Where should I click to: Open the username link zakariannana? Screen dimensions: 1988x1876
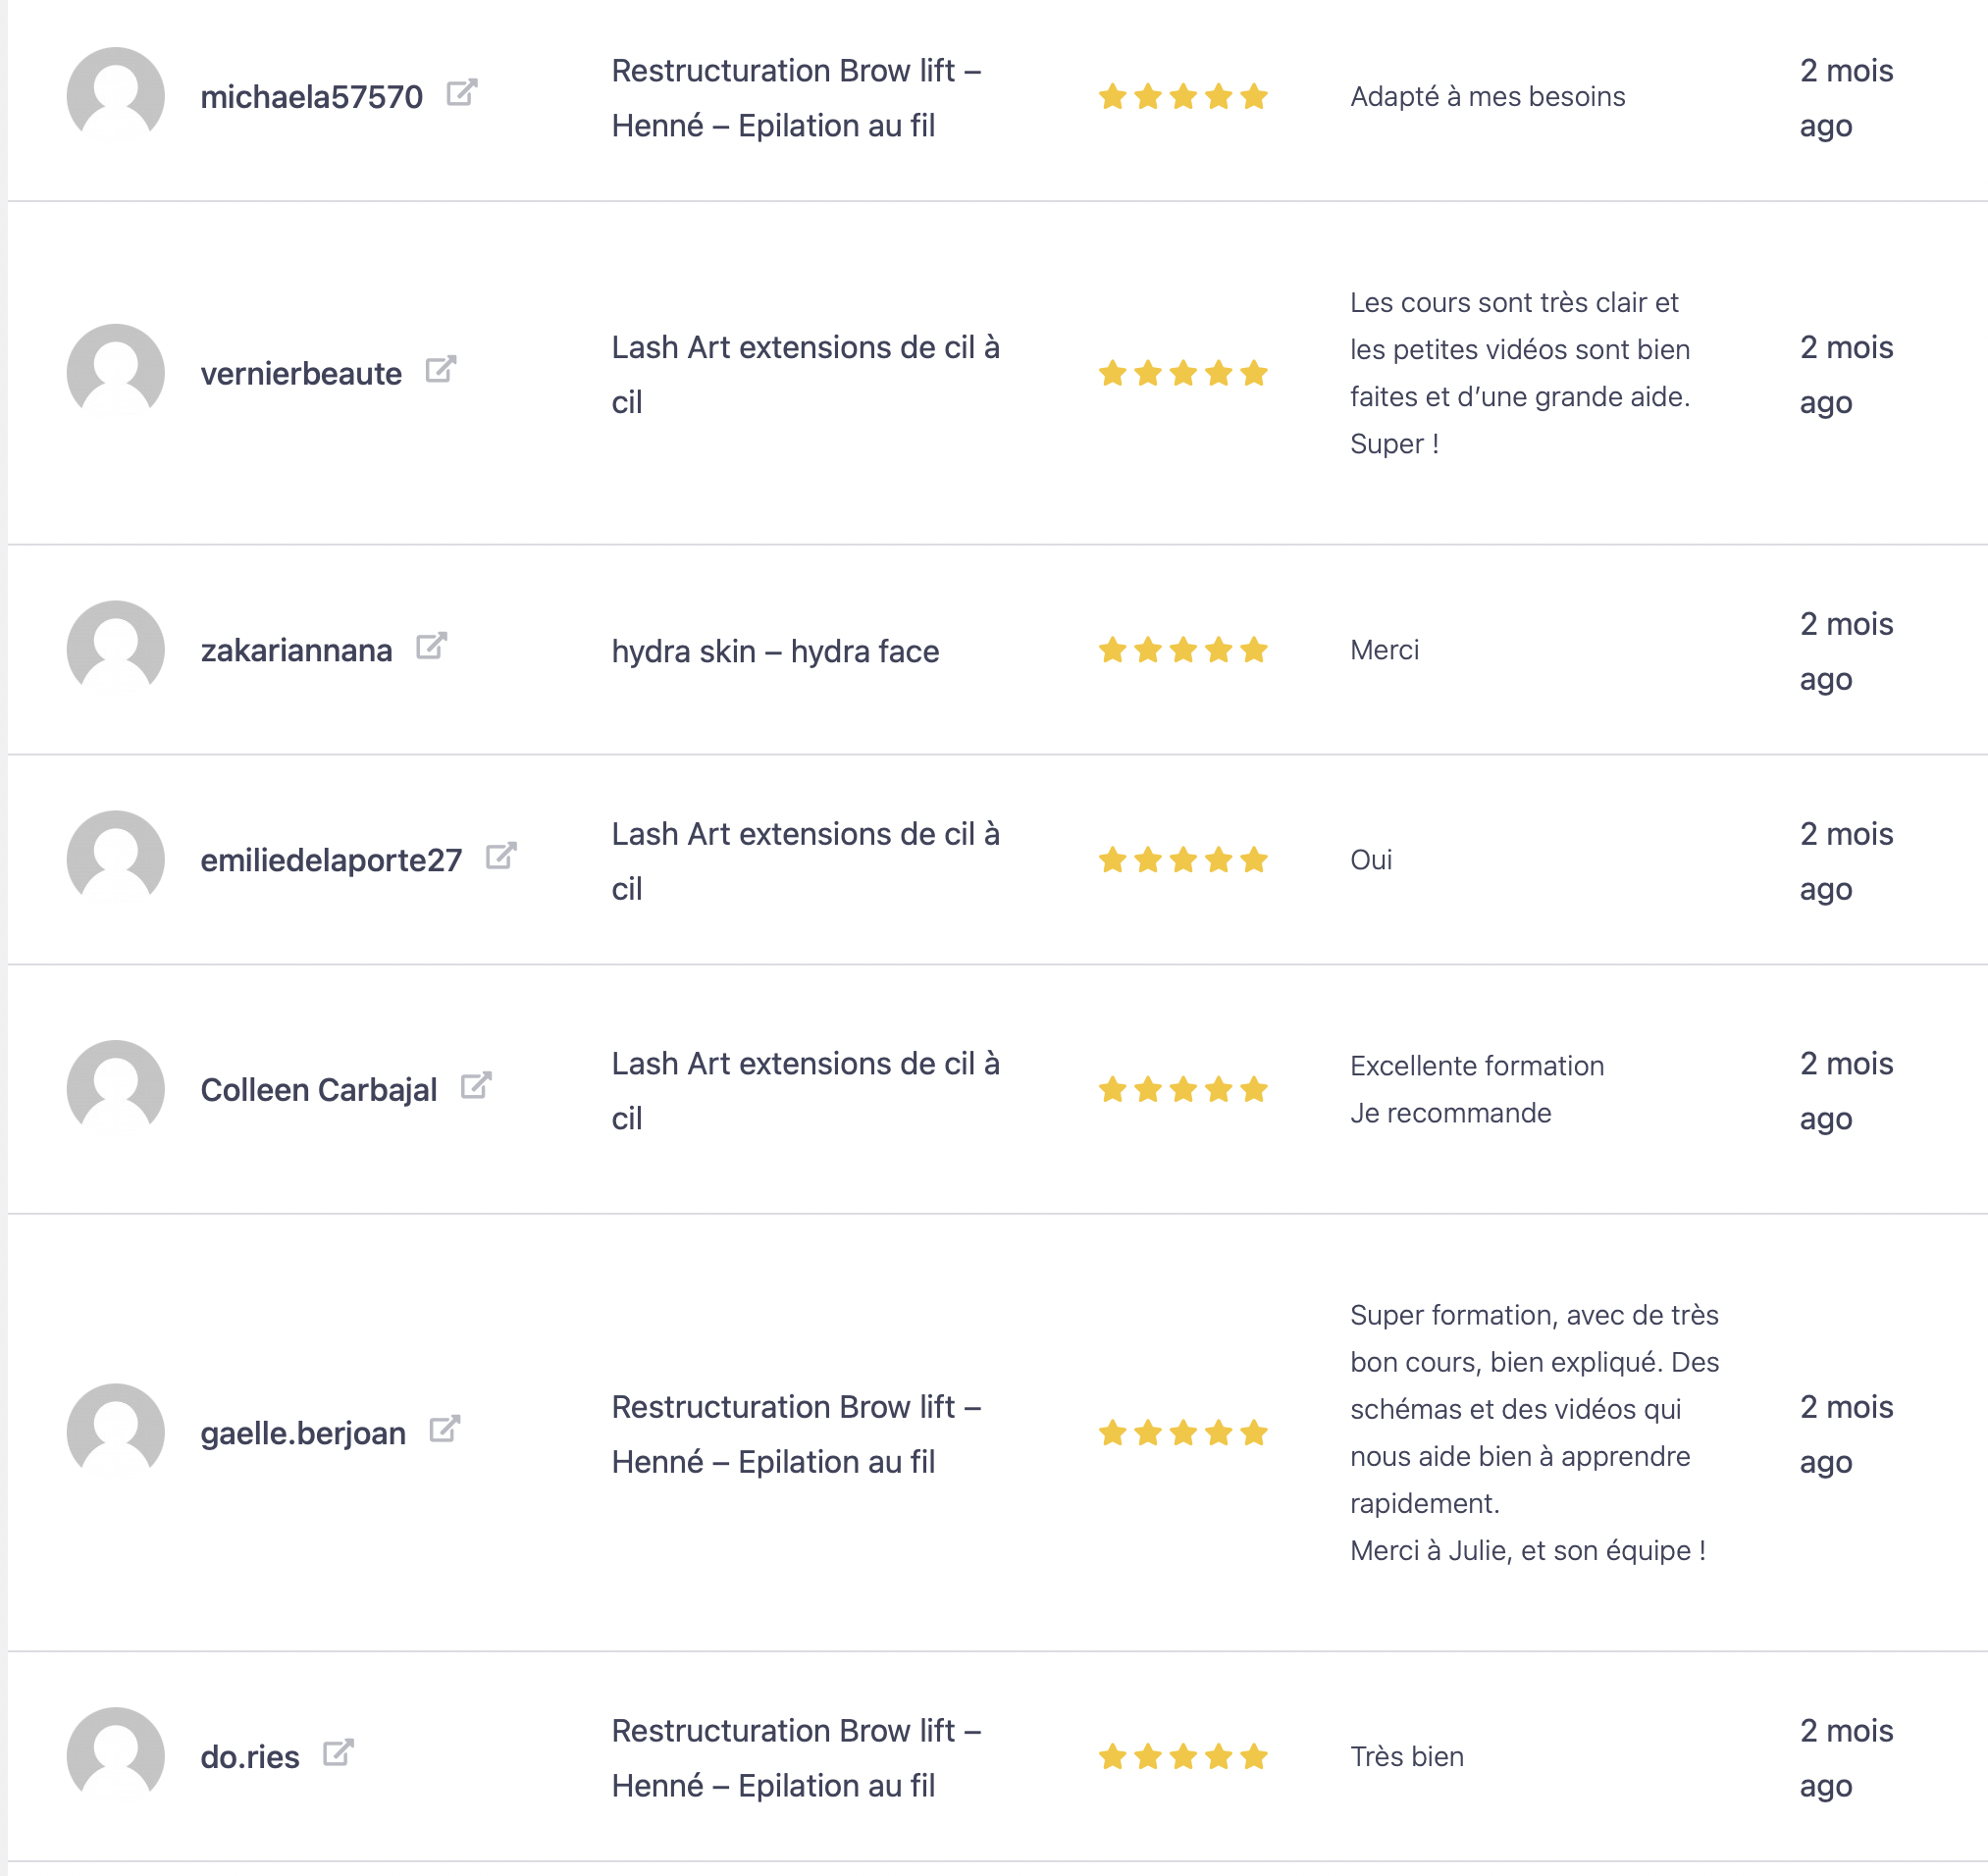click(296, 651)
